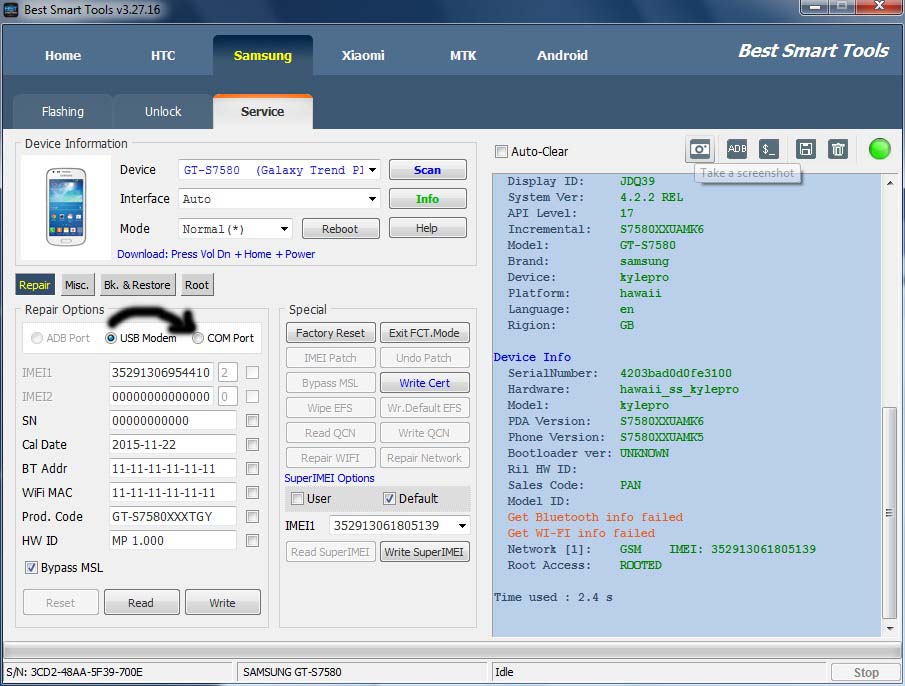
Task: Click the bottom progress bar
Action: pyautogui.click(x=452, y=651)
